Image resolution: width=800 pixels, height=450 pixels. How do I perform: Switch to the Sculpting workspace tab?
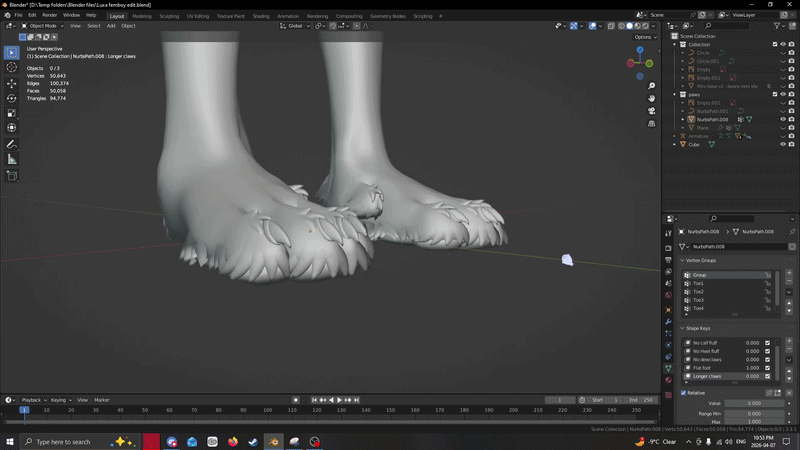coord(169,16)
